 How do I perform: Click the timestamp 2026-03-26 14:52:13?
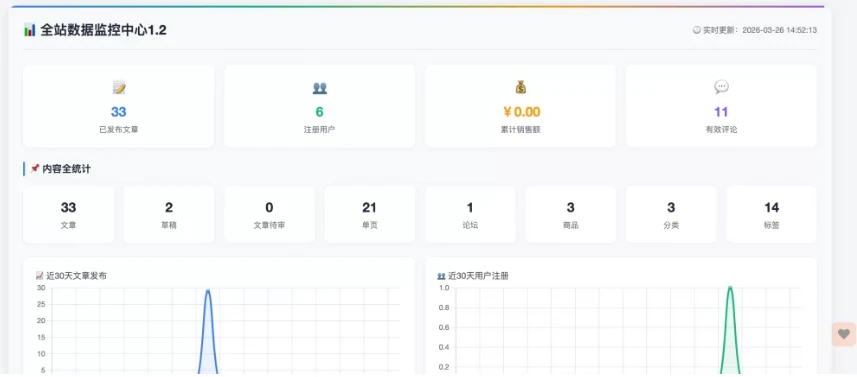point(779,30)
